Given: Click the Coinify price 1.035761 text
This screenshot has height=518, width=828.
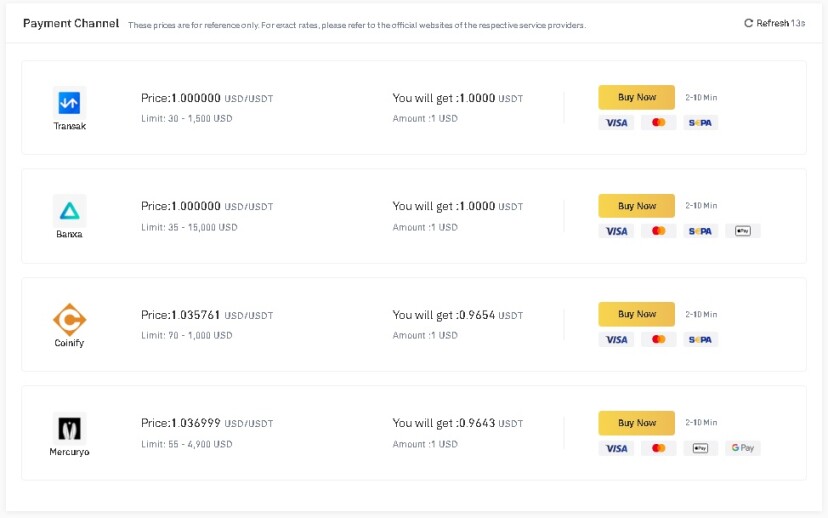Looking at the screenshot, I should click(x=195, y=315).
